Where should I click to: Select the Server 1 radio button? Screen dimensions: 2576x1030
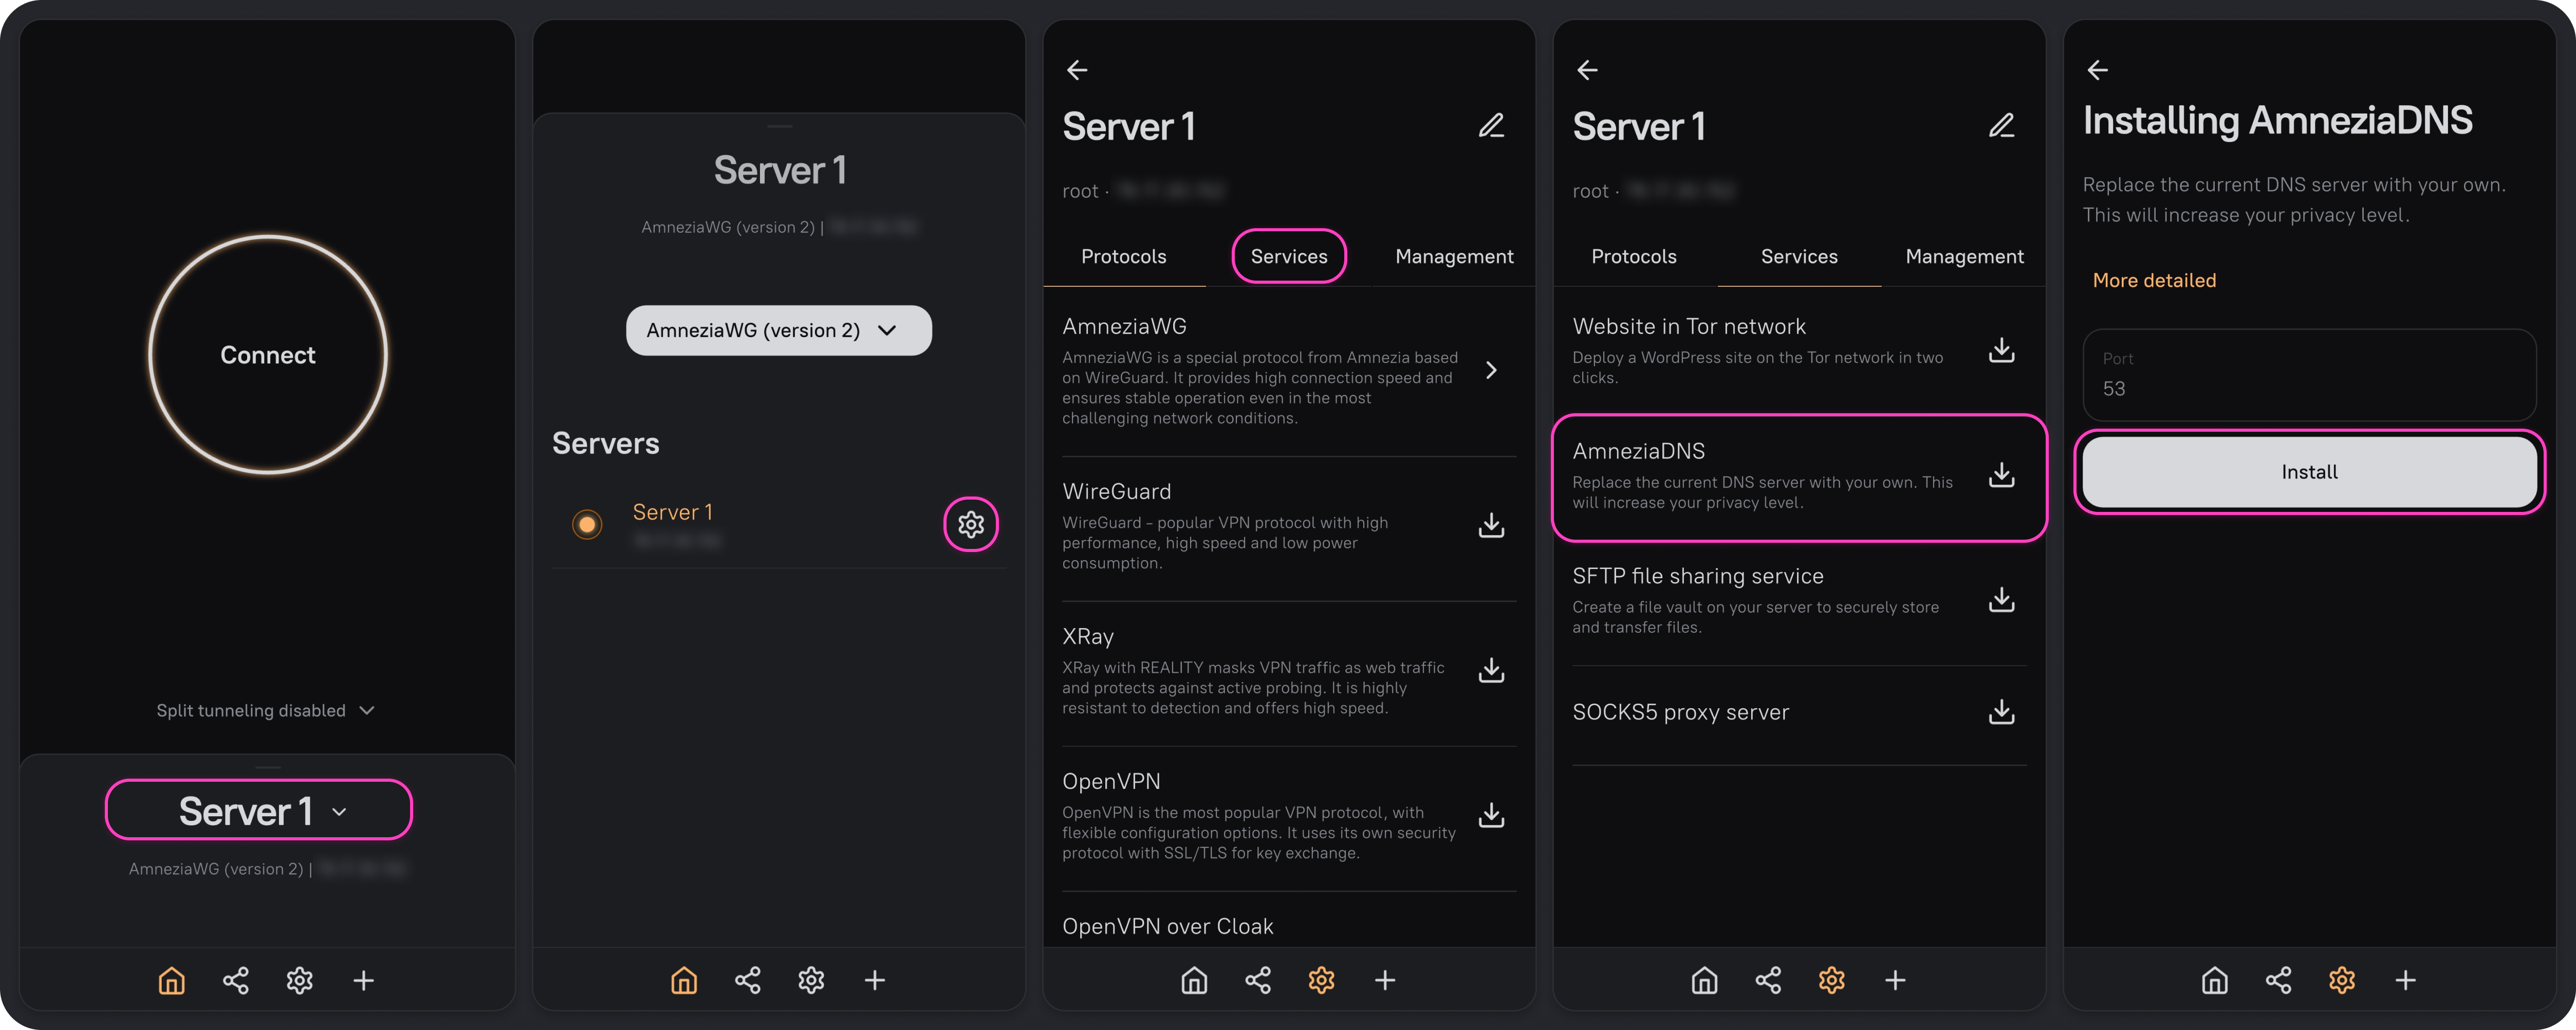(x=587, y=524)
